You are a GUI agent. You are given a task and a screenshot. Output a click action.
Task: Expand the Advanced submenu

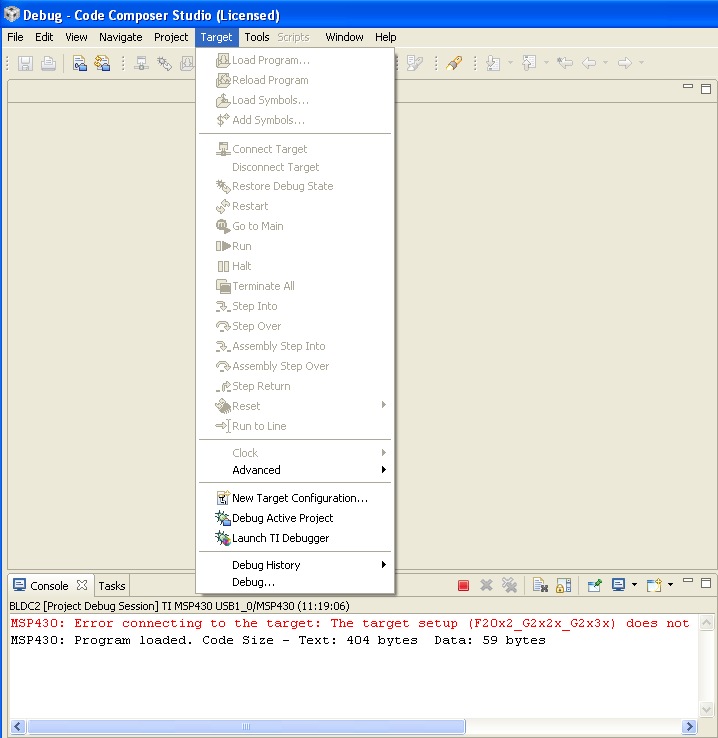coord(295,470)
